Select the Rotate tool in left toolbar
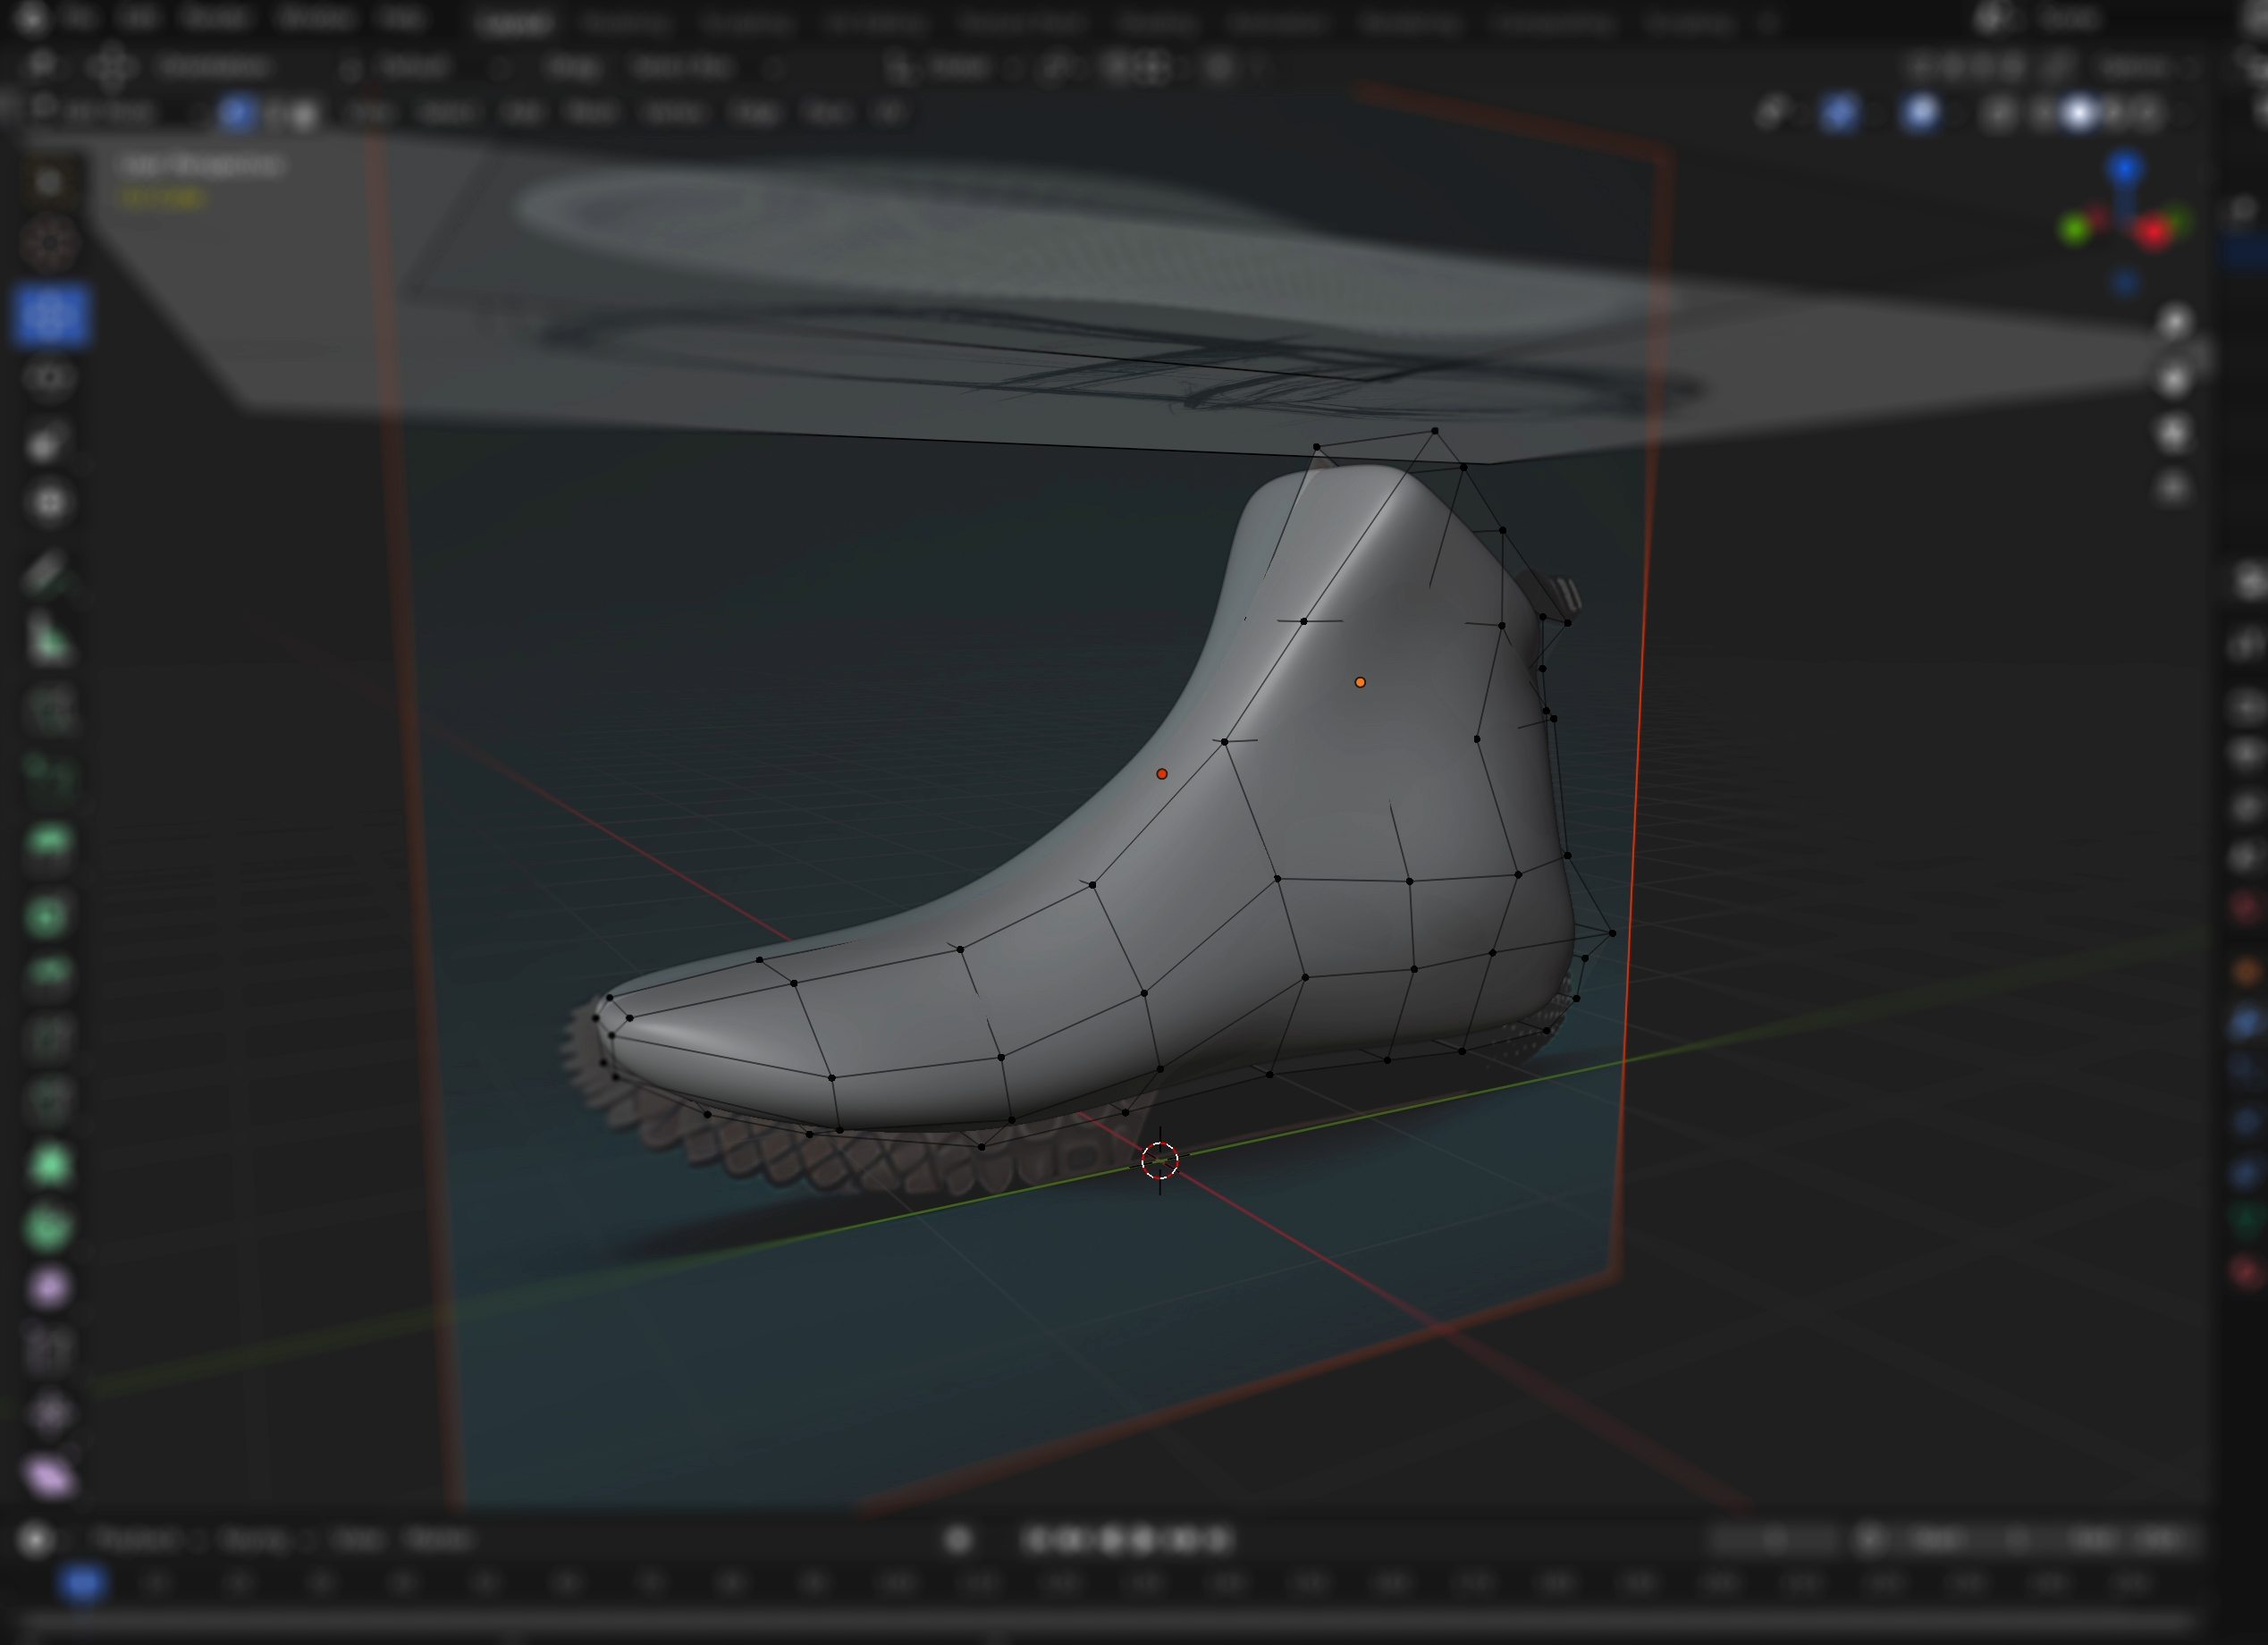The image size is (2268, 1645). click(49, 377)
